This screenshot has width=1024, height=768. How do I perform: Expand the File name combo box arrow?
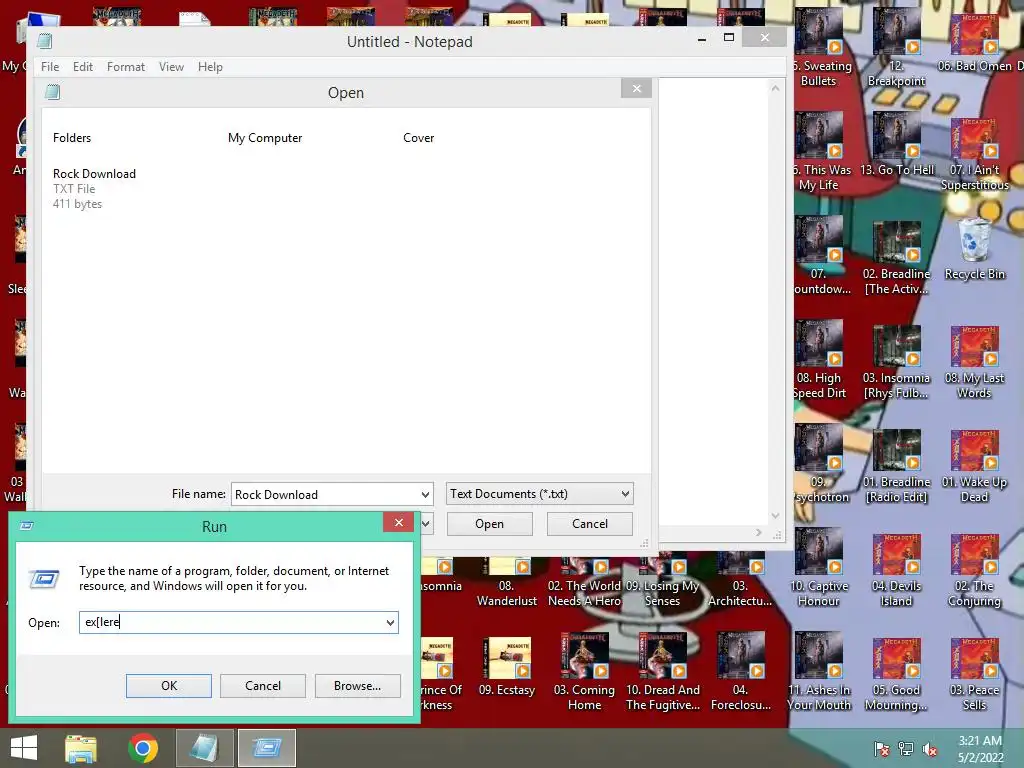click(425, 494)
